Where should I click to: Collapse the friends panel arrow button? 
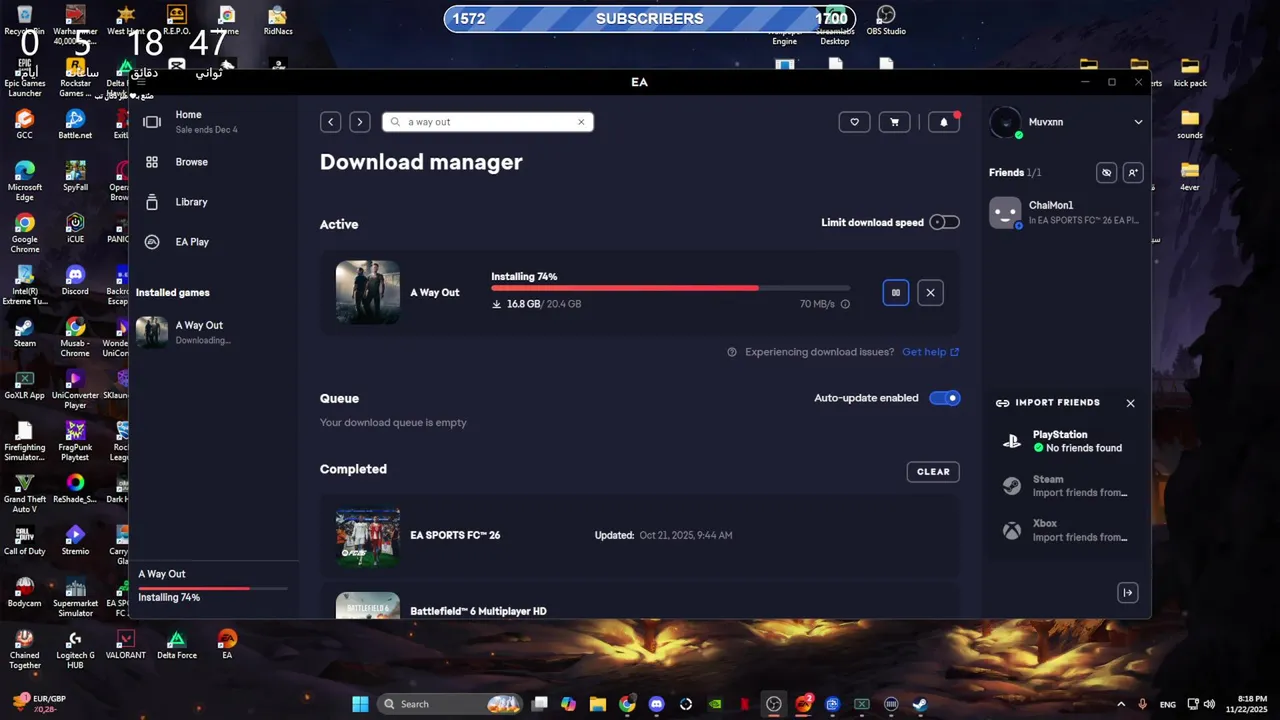1127,593
